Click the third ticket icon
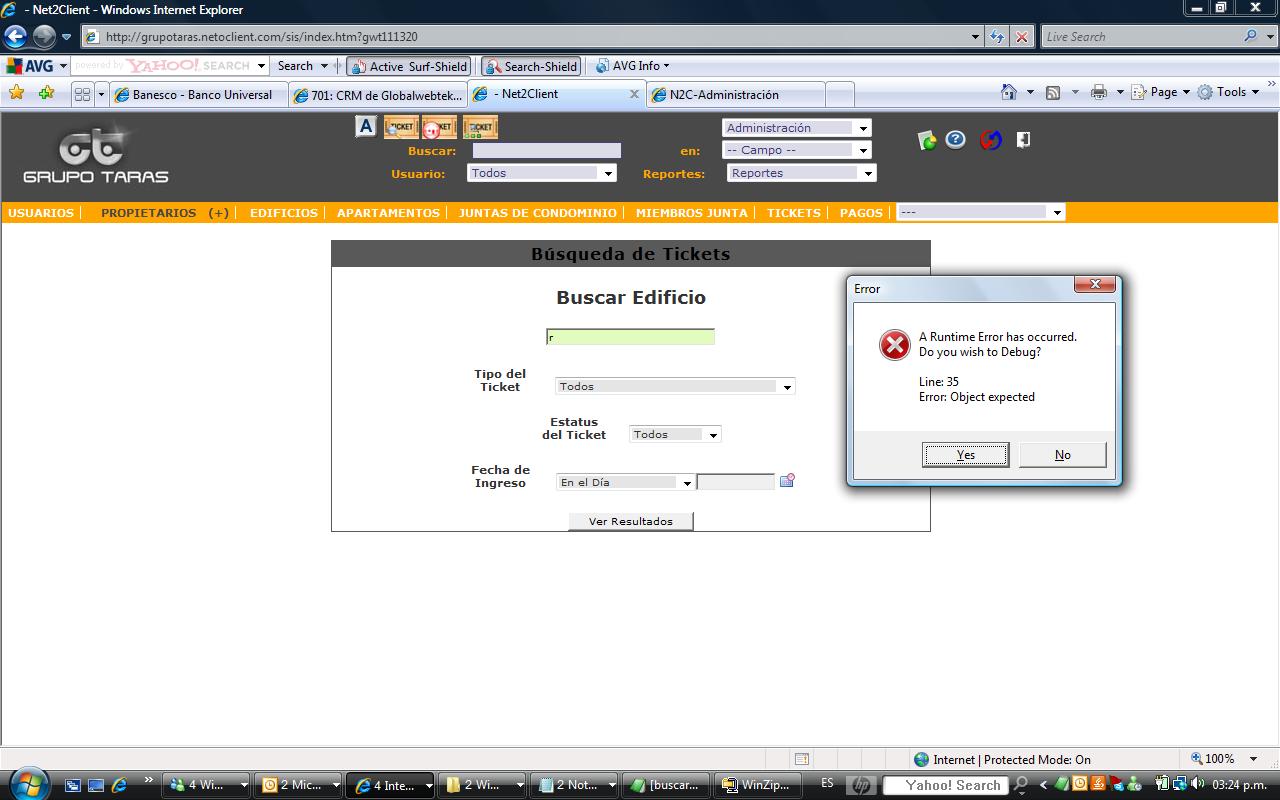 tap(481, 127)
